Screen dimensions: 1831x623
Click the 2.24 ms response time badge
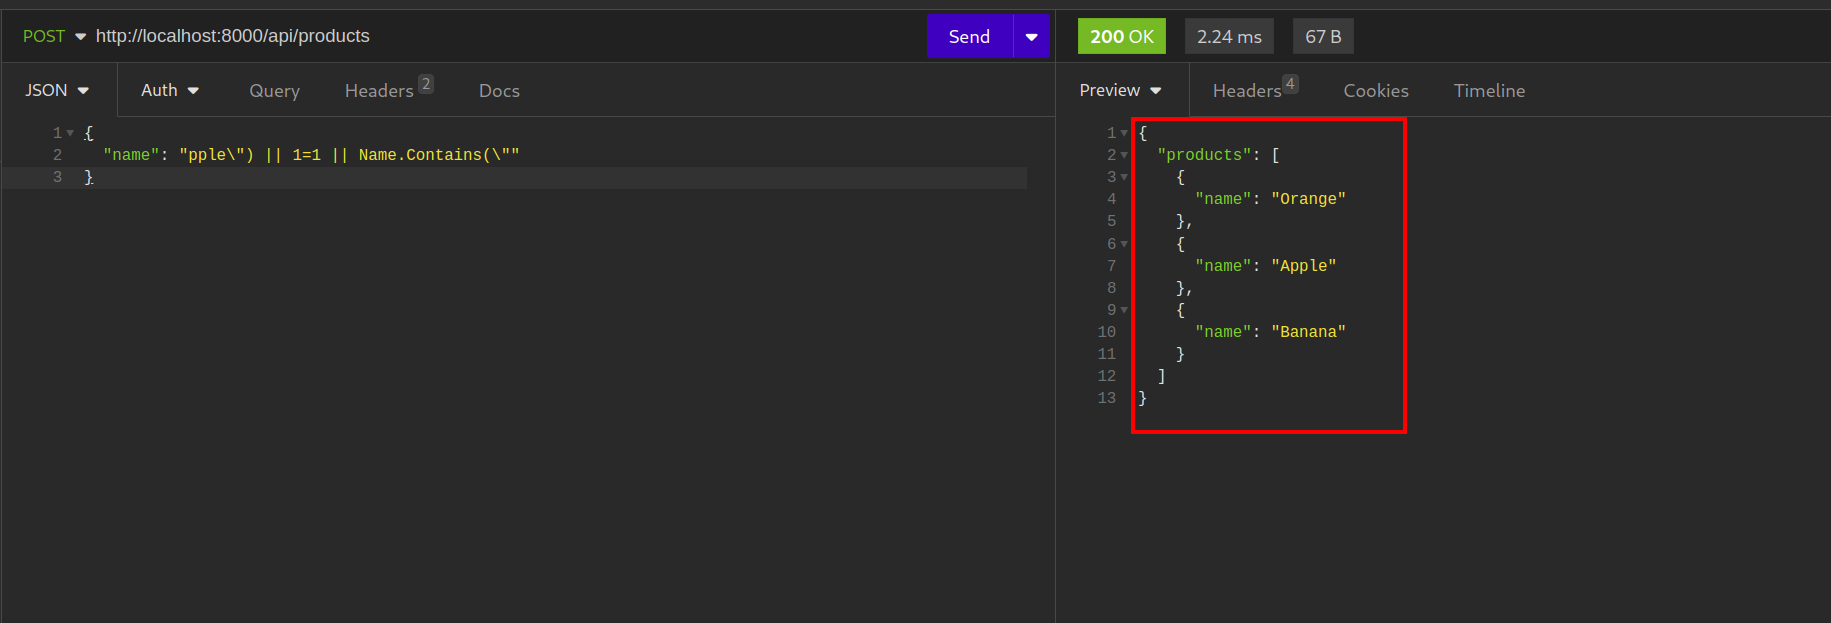point(1229,37)
